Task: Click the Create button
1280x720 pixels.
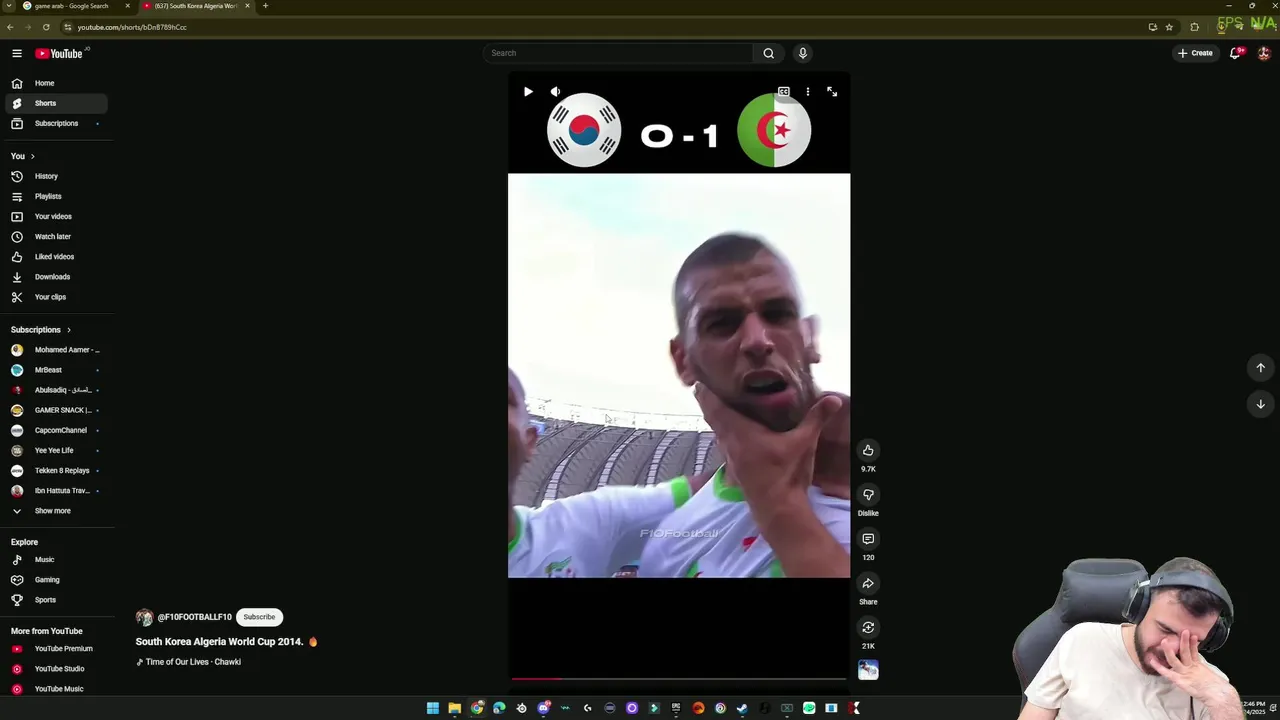Action: (1195, 53)
